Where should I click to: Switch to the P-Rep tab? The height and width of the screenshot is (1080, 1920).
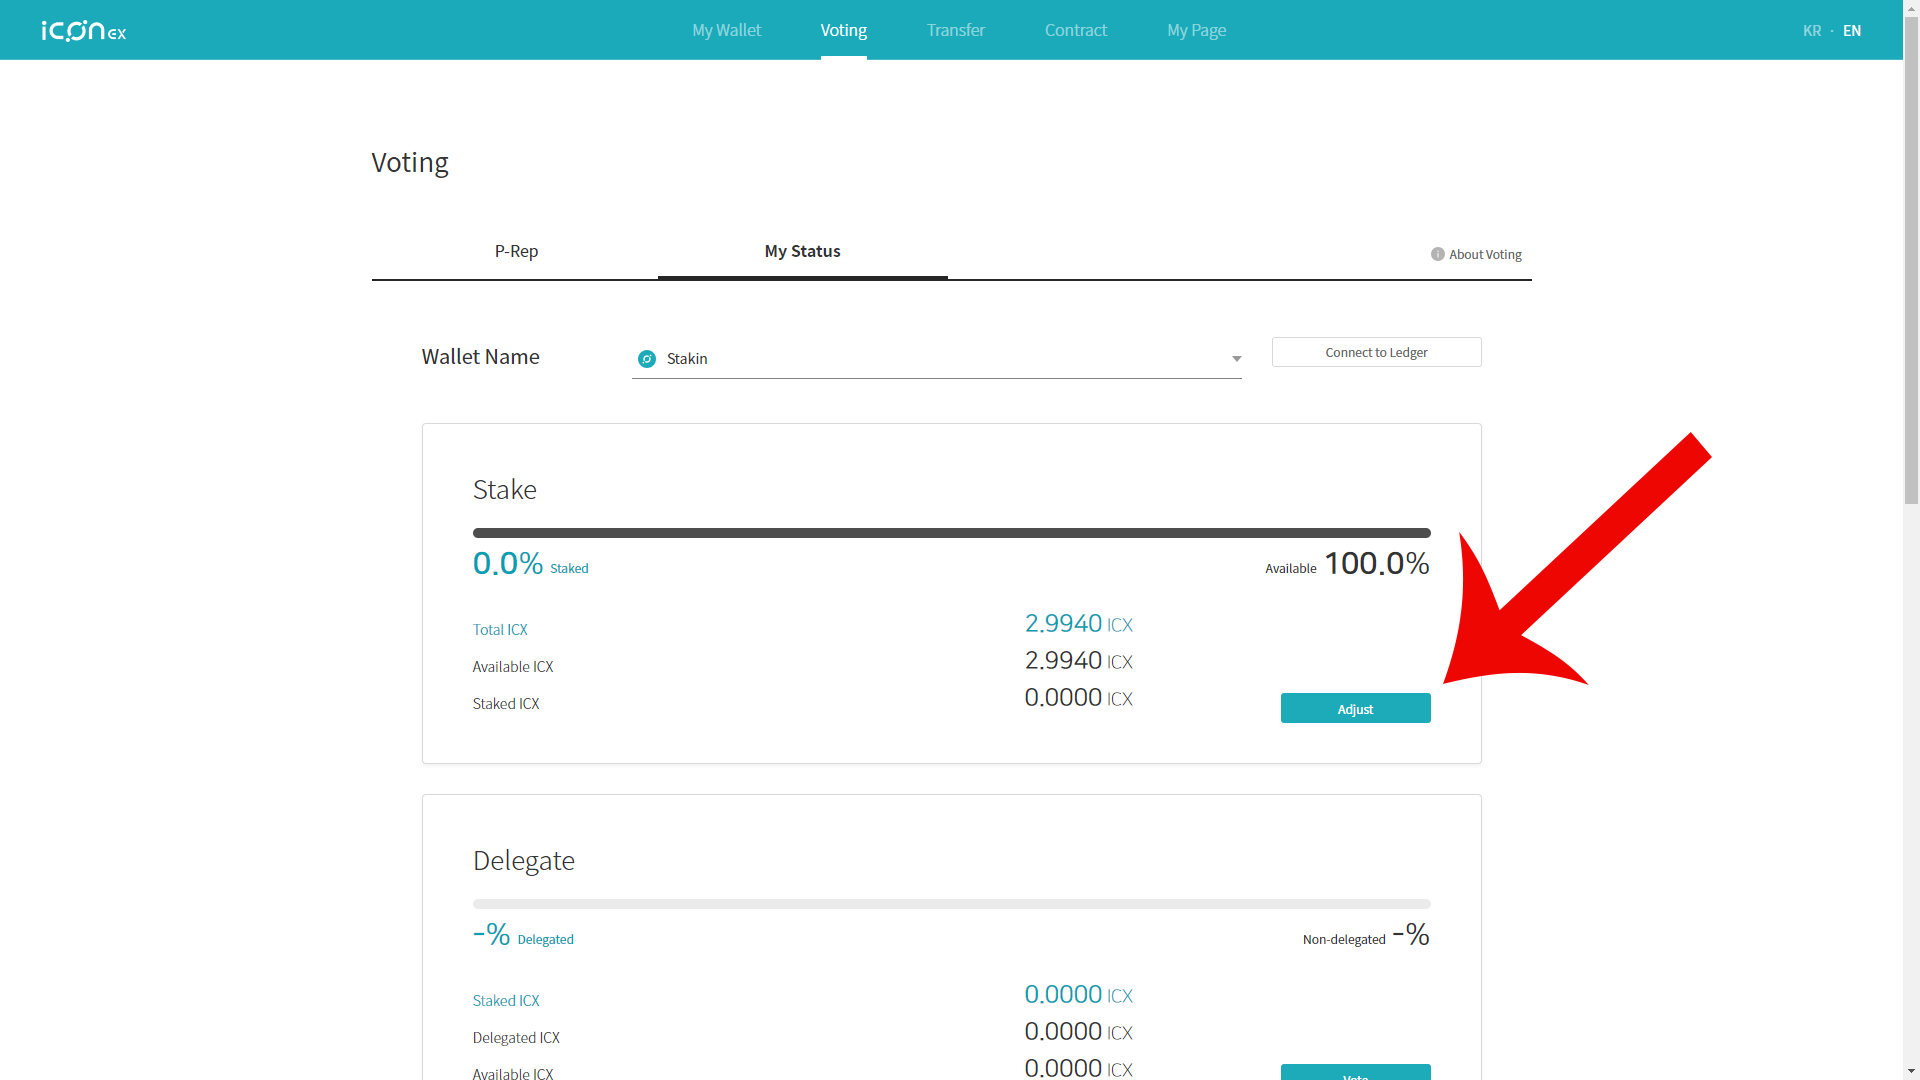(516, 251)
